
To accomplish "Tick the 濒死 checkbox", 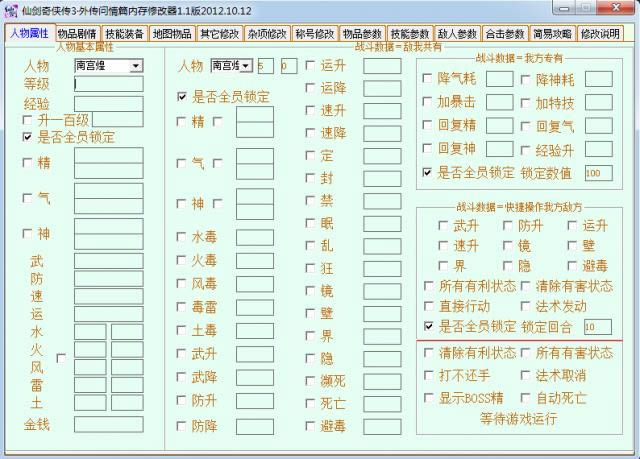I will 310,381.
